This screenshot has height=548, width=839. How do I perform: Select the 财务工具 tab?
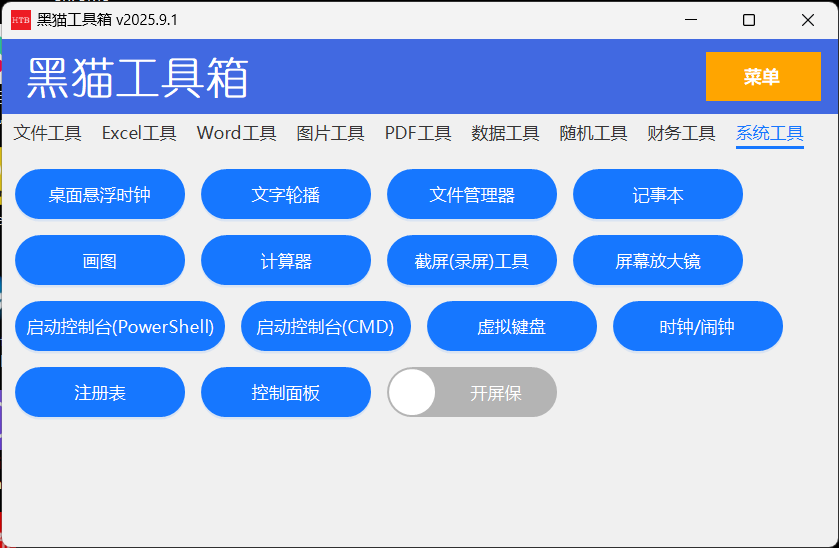click(681, 133)
